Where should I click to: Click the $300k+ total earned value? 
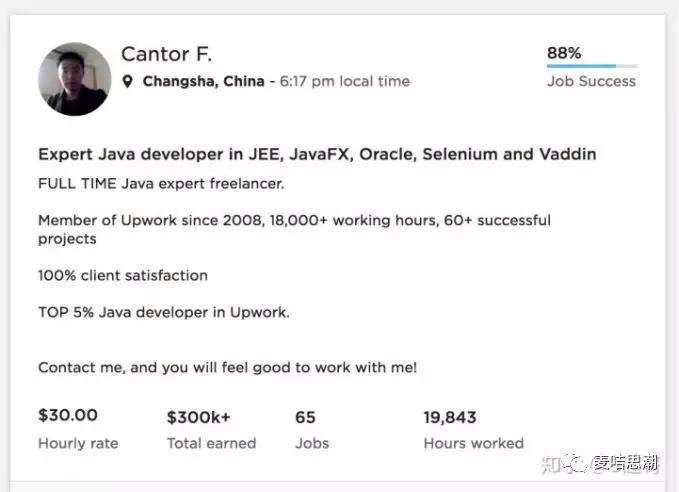pyautogui.click(x=197, y=417)
